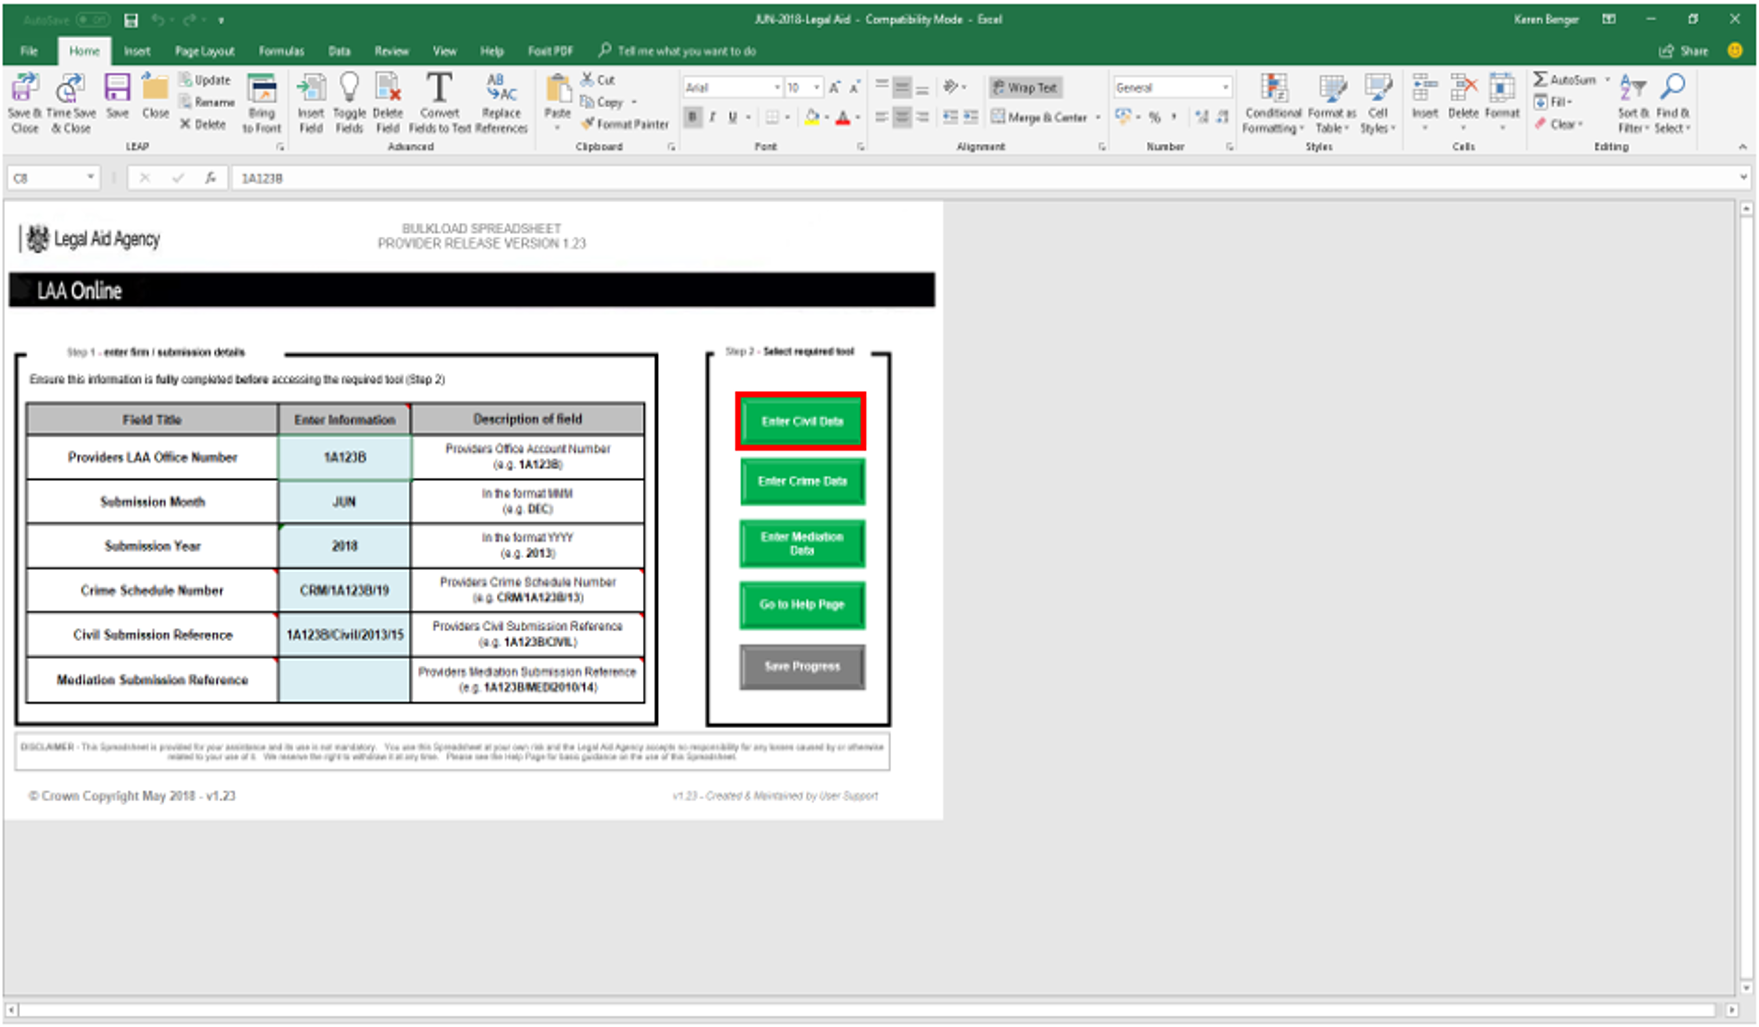Image resolution: width=1759 pixels, height=1027 pixels.
Task: Open the Conditional Formatting dropdown
Action: click(x=1273, y=102)
